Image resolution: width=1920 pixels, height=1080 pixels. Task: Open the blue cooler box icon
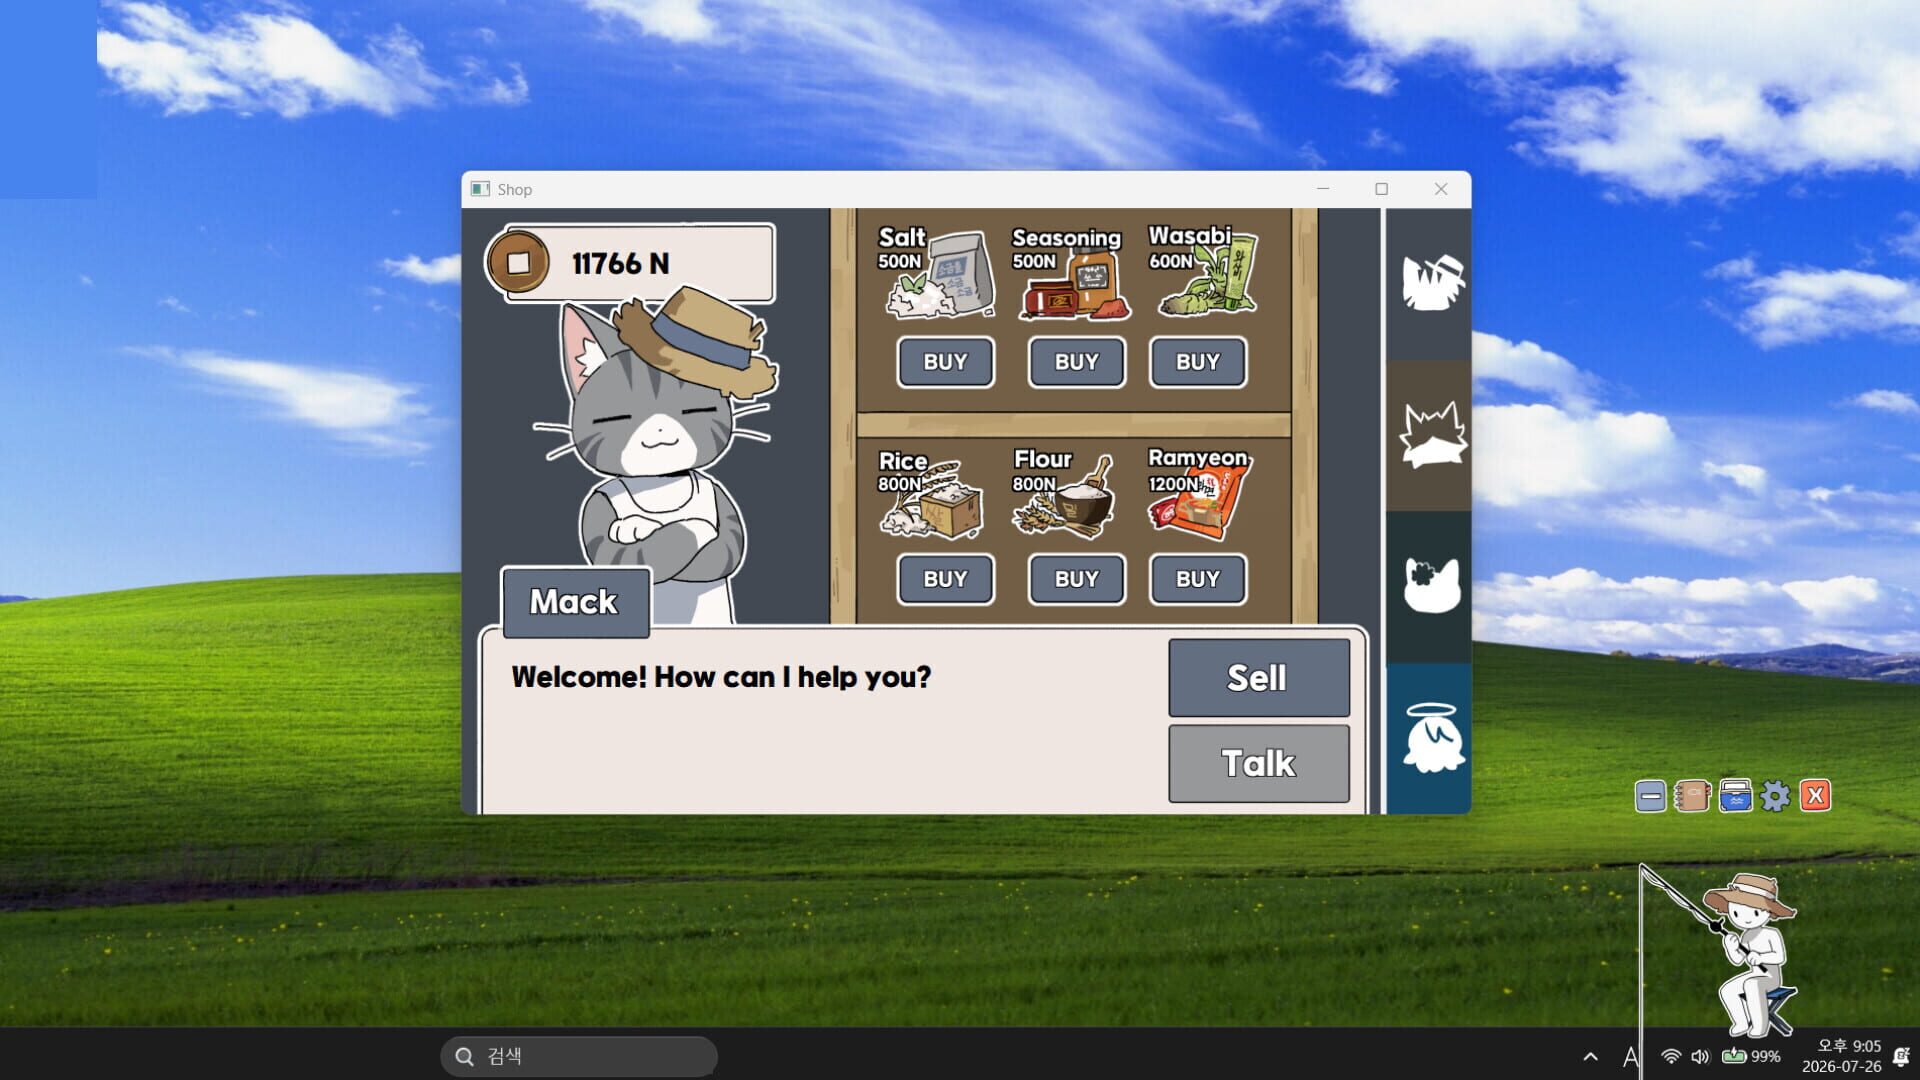point(1735,796)
